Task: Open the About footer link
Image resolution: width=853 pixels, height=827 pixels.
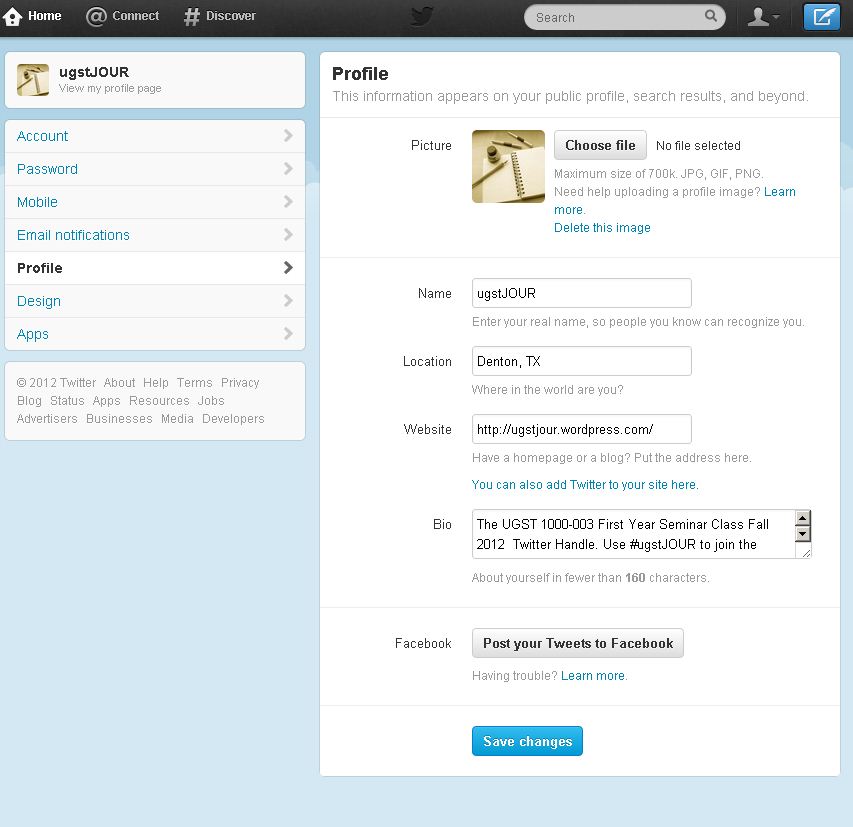Action: pos(119,382)
